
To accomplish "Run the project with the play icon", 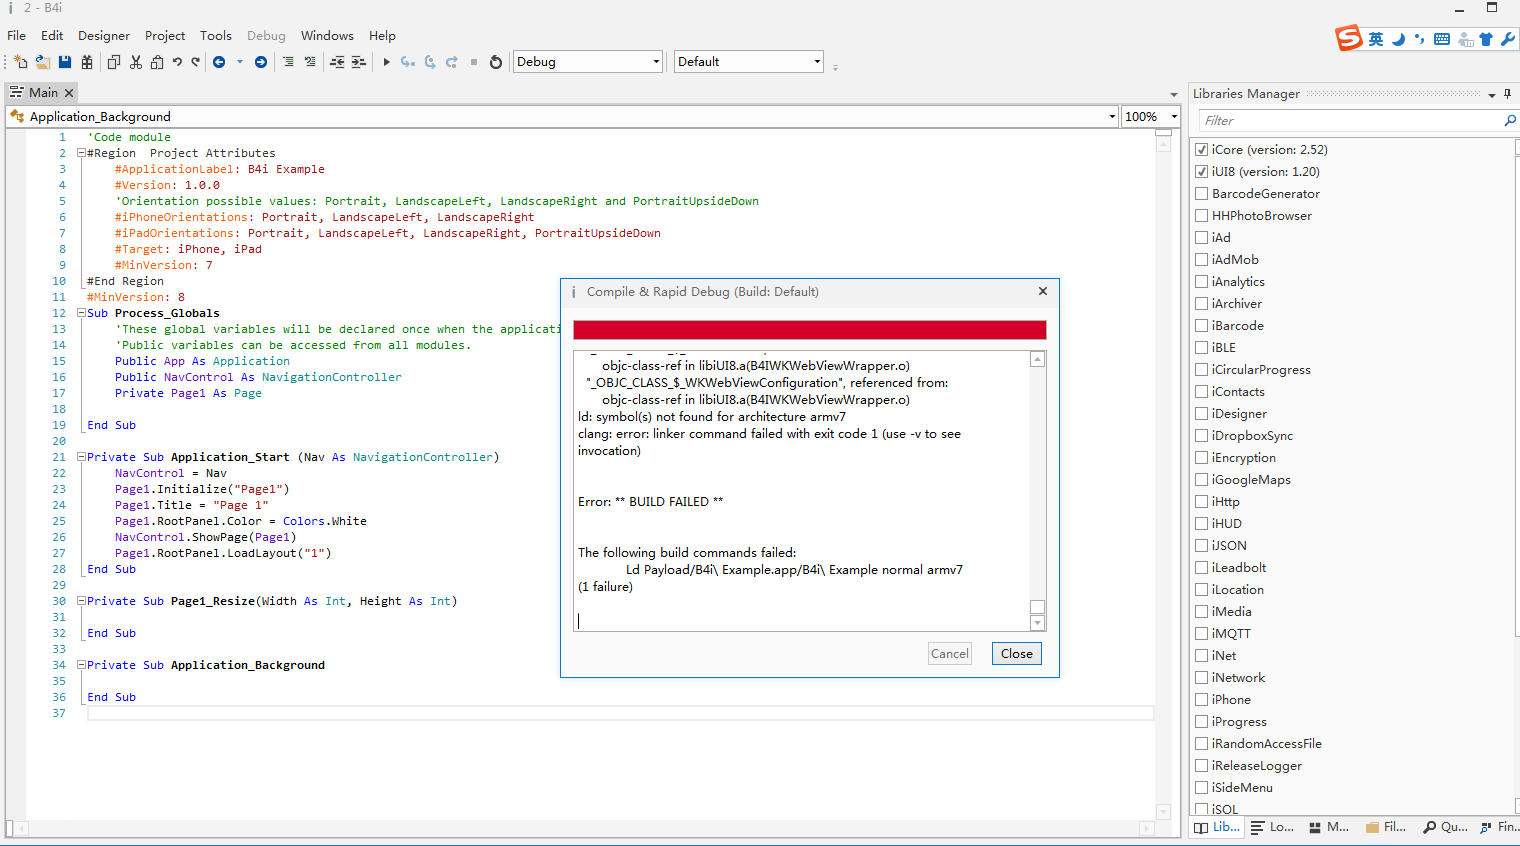I will coord(387,62).
